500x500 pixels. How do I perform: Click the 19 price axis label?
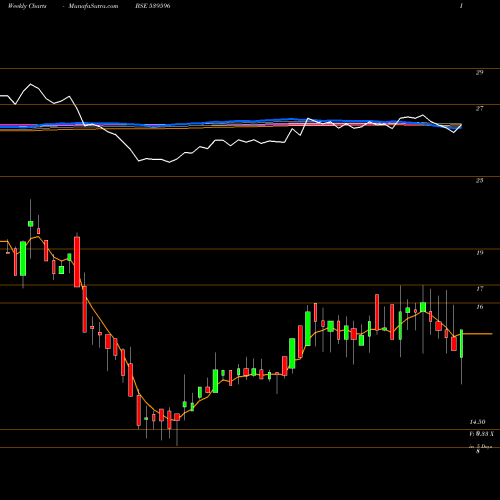(x=479, y=253)
